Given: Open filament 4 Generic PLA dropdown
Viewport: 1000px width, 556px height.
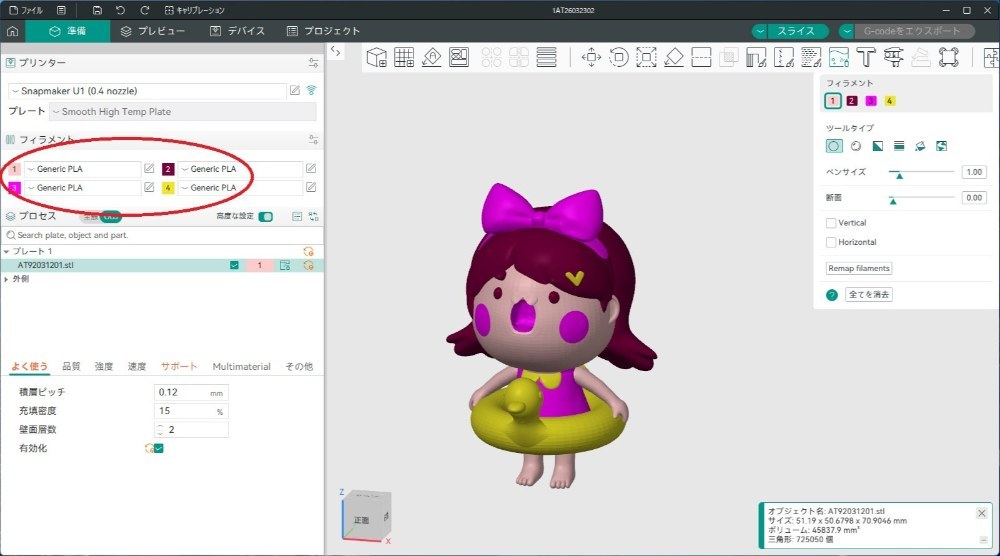Looking at the screenshot, I should point(240,187).
